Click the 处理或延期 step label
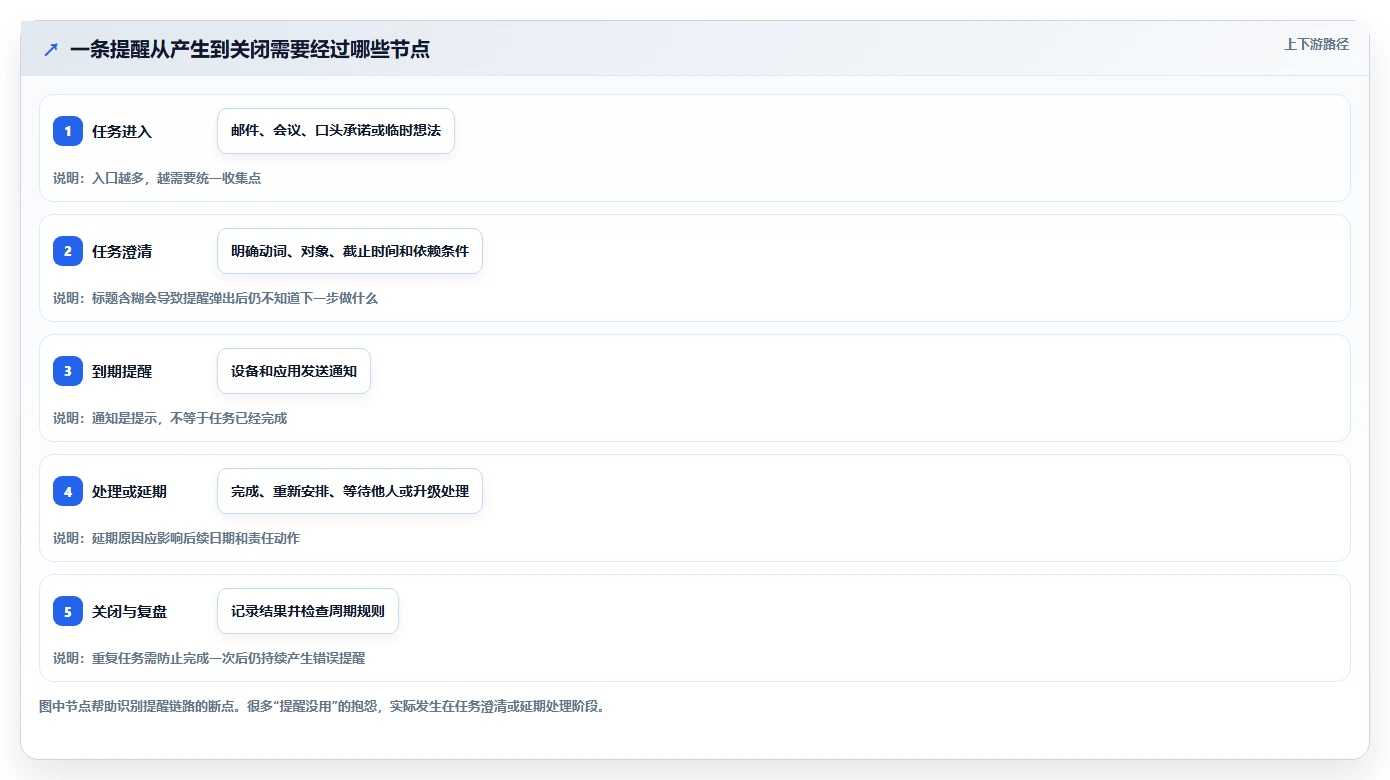 [x=129, y=491]
